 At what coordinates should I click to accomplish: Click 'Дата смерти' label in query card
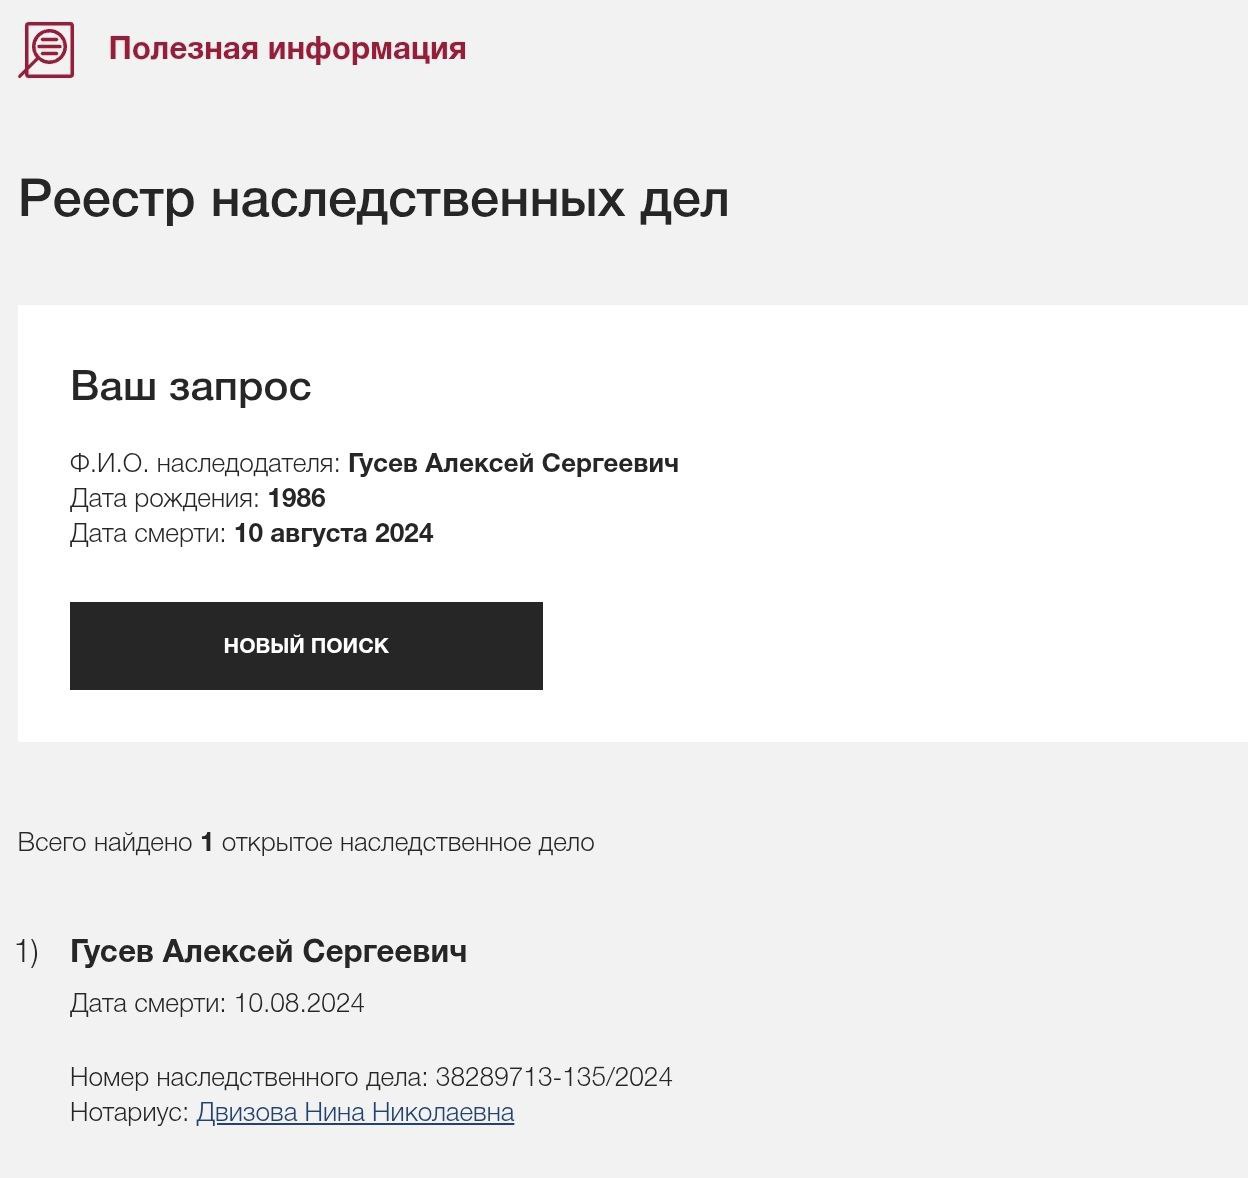pyautogui.click(x=148, y=533)
